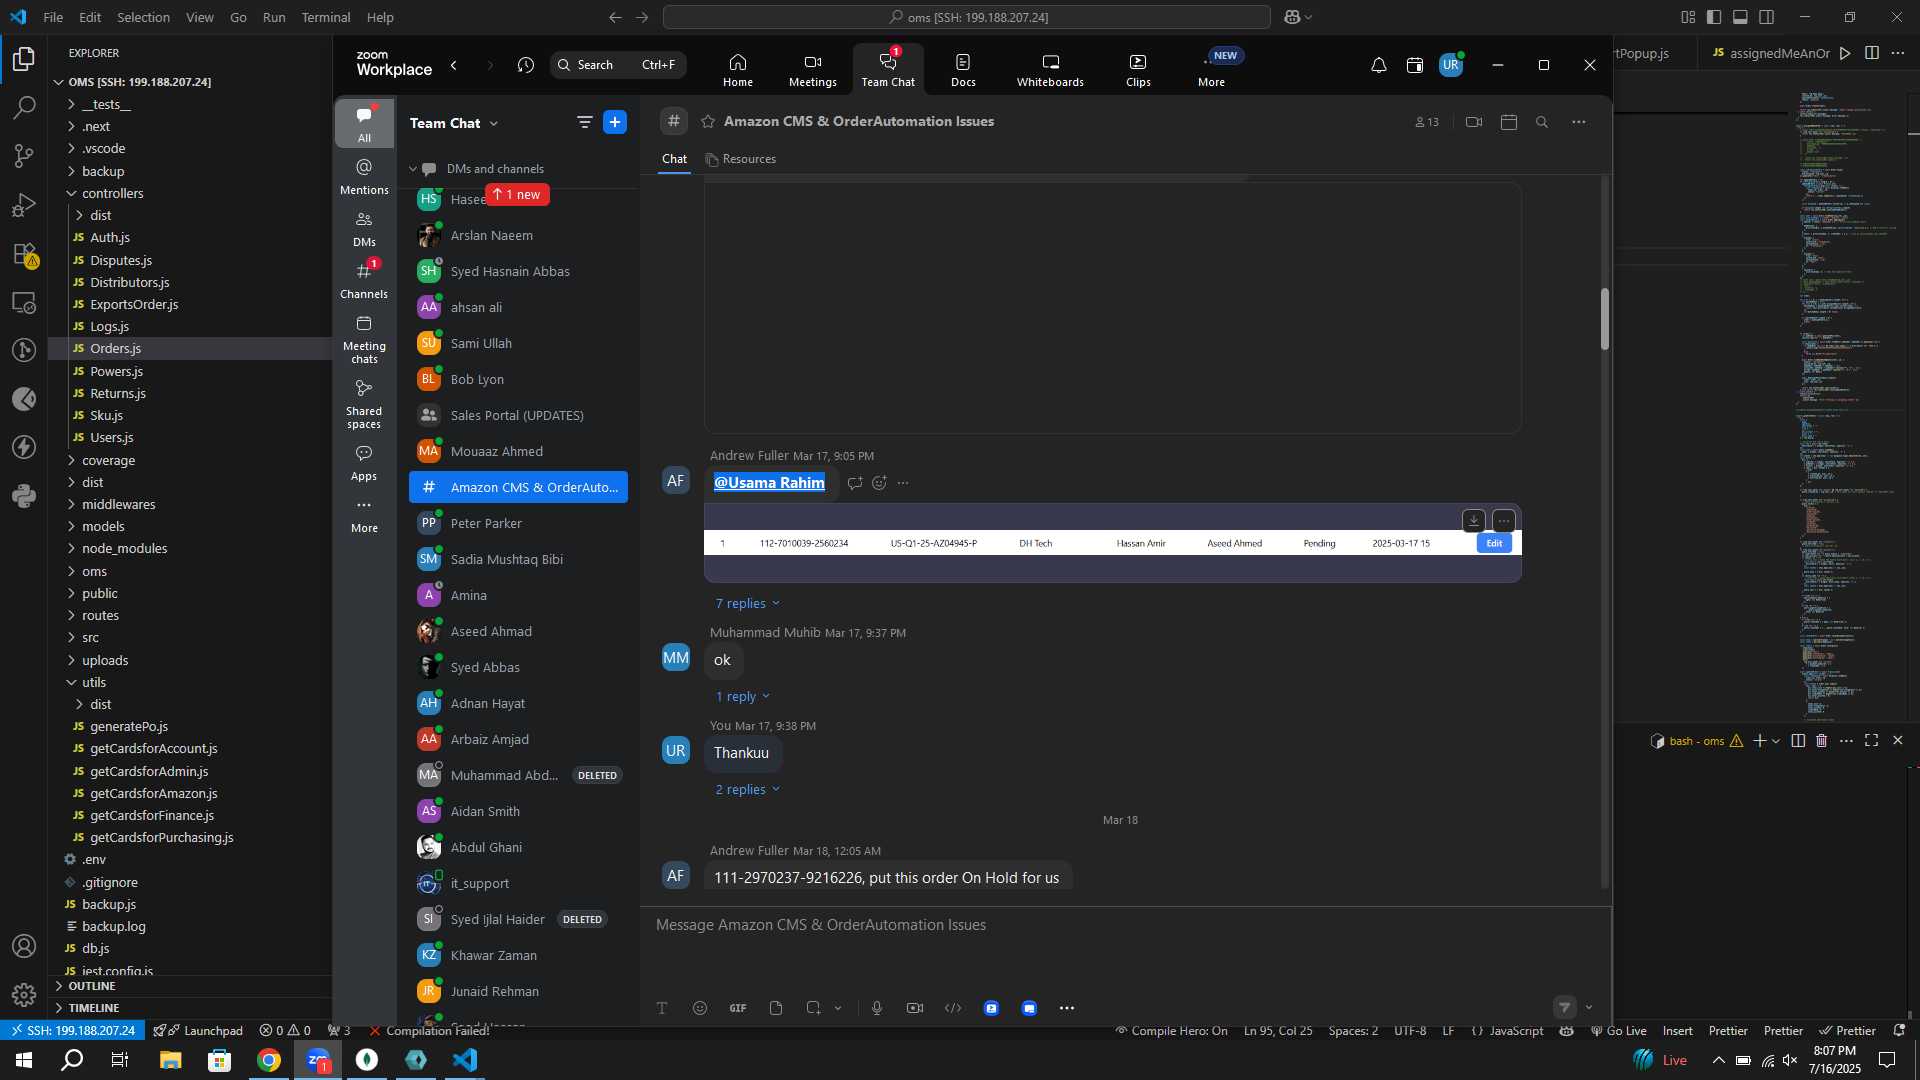Screen dimensions: 1920x1080
Task: Open File Explorer from taskbar
Action: click(x=170, y=1060)
